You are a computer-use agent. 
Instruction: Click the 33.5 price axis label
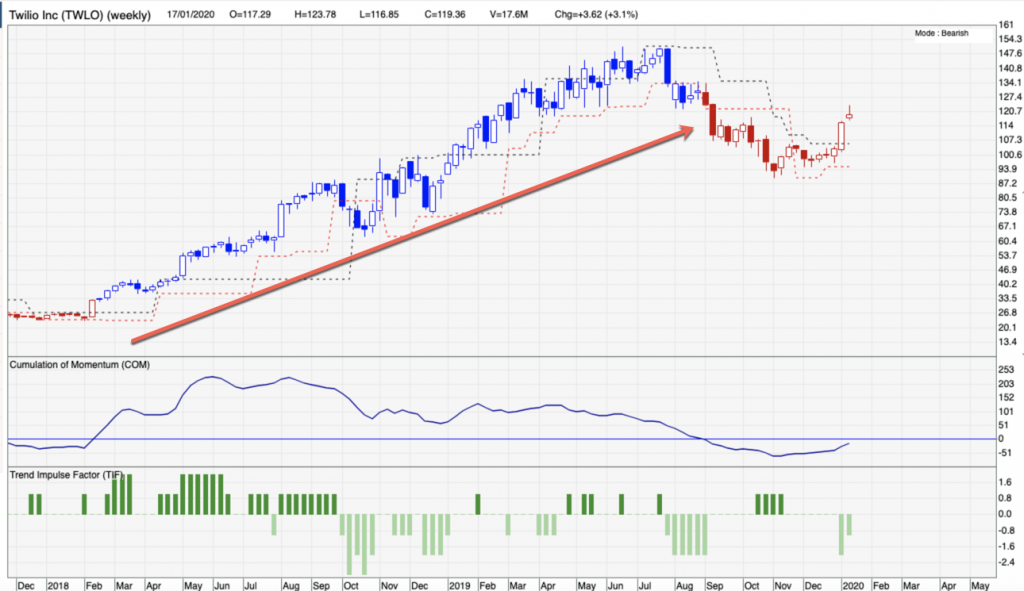point(1008,298)
